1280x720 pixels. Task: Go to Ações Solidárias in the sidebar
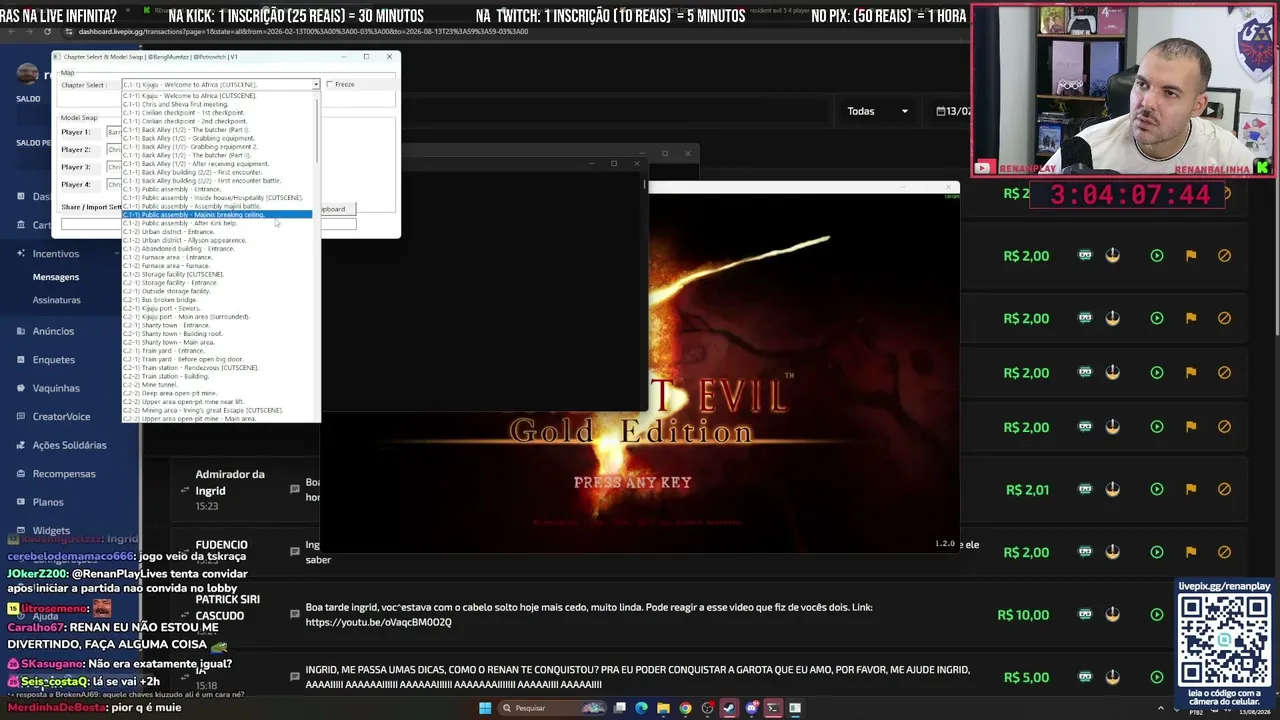(x=69, y=445)
